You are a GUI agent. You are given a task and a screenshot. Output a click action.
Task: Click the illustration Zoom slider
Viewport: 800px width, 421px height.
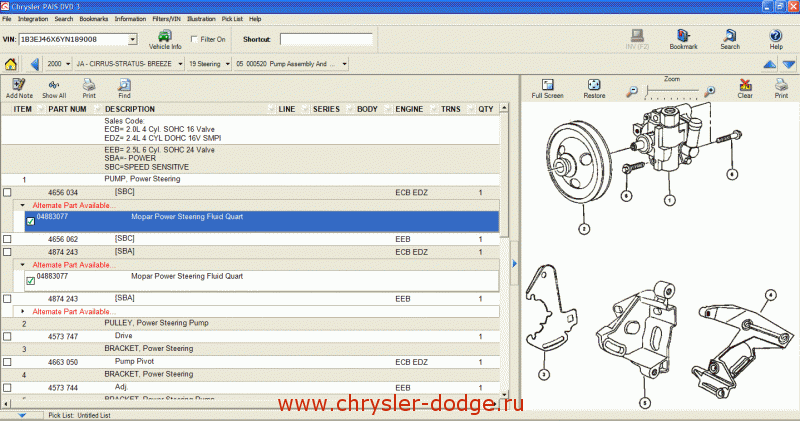672,91
